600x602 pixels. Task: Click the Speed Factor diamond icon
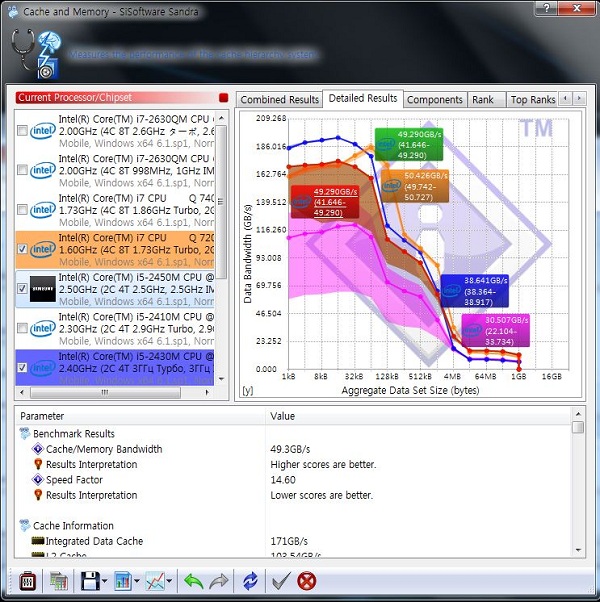coord(38,479)
